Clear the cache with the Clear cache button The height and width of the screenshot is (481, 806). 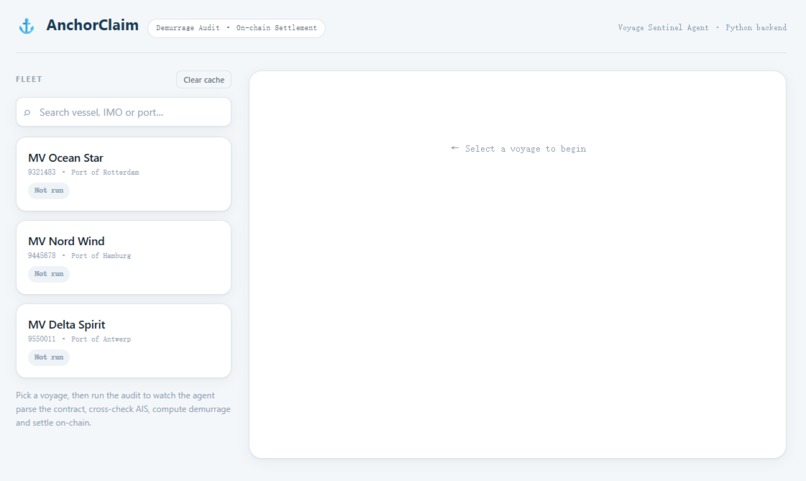[x=204, y=80]
